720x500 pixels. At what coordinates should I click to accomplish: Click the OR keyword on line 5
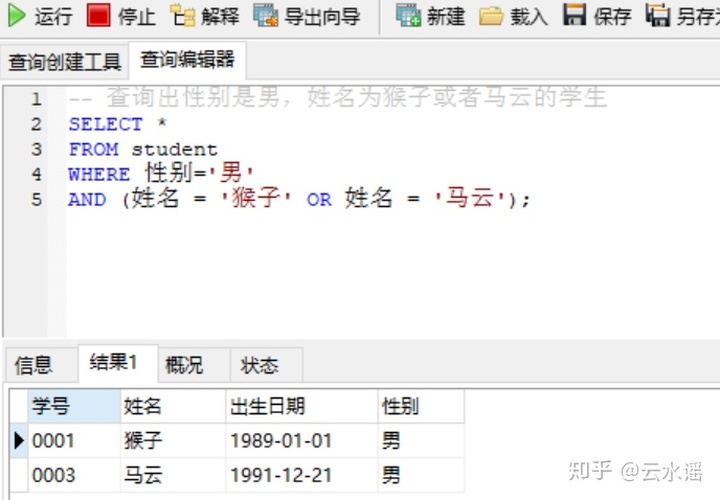[x=319, y=200]
